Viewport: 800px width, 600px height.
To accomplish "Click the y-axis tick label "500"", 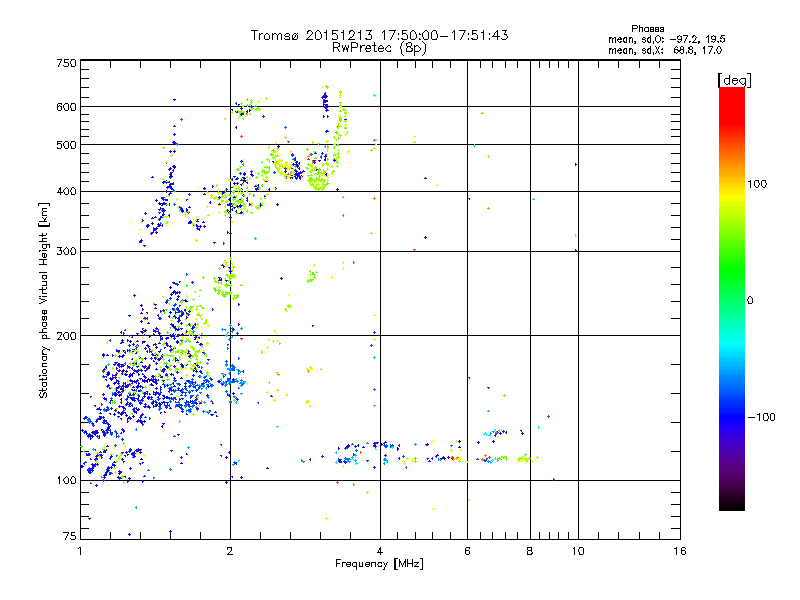I will point(66,145).
